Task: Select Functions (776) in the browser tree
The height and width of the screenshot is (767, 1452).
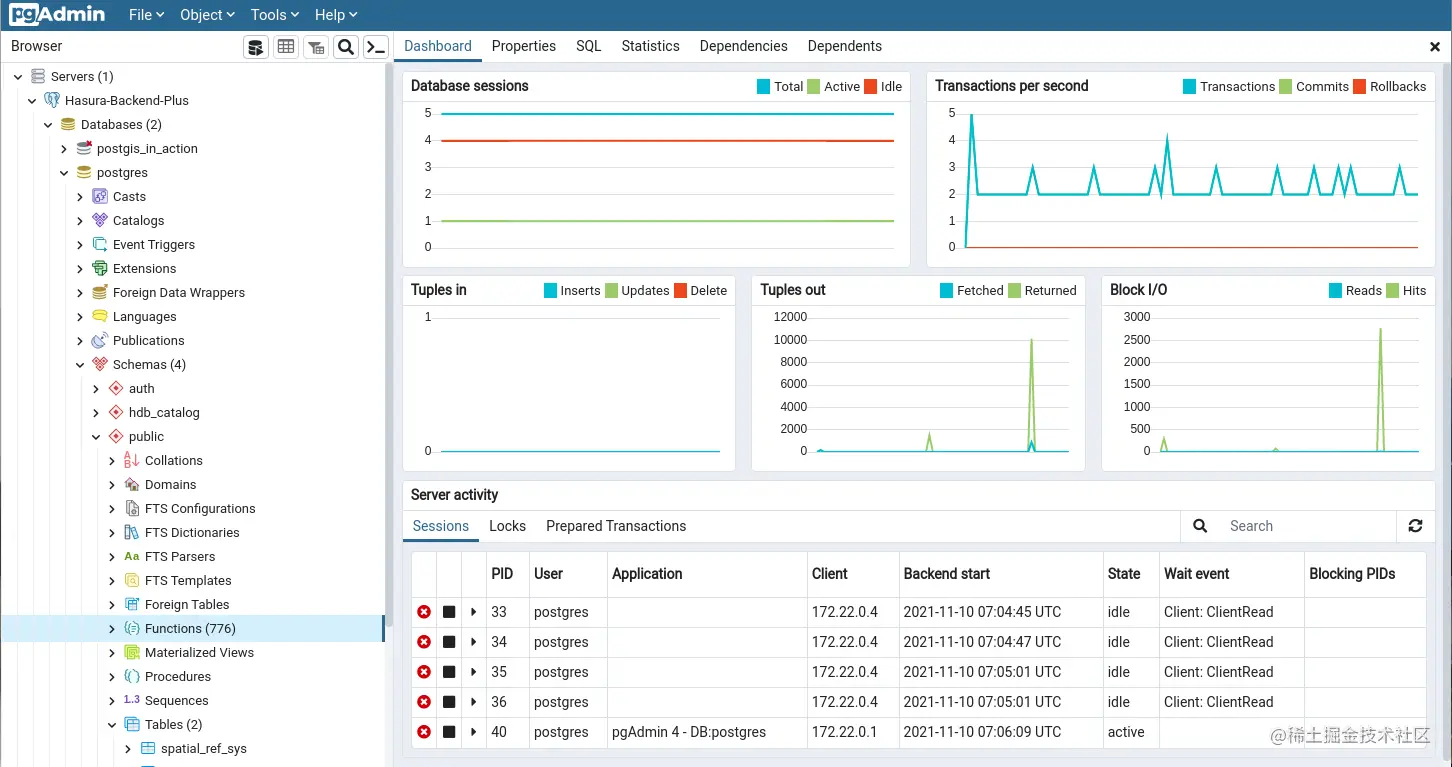Action: pyautogui.click(x=191, y=628)
